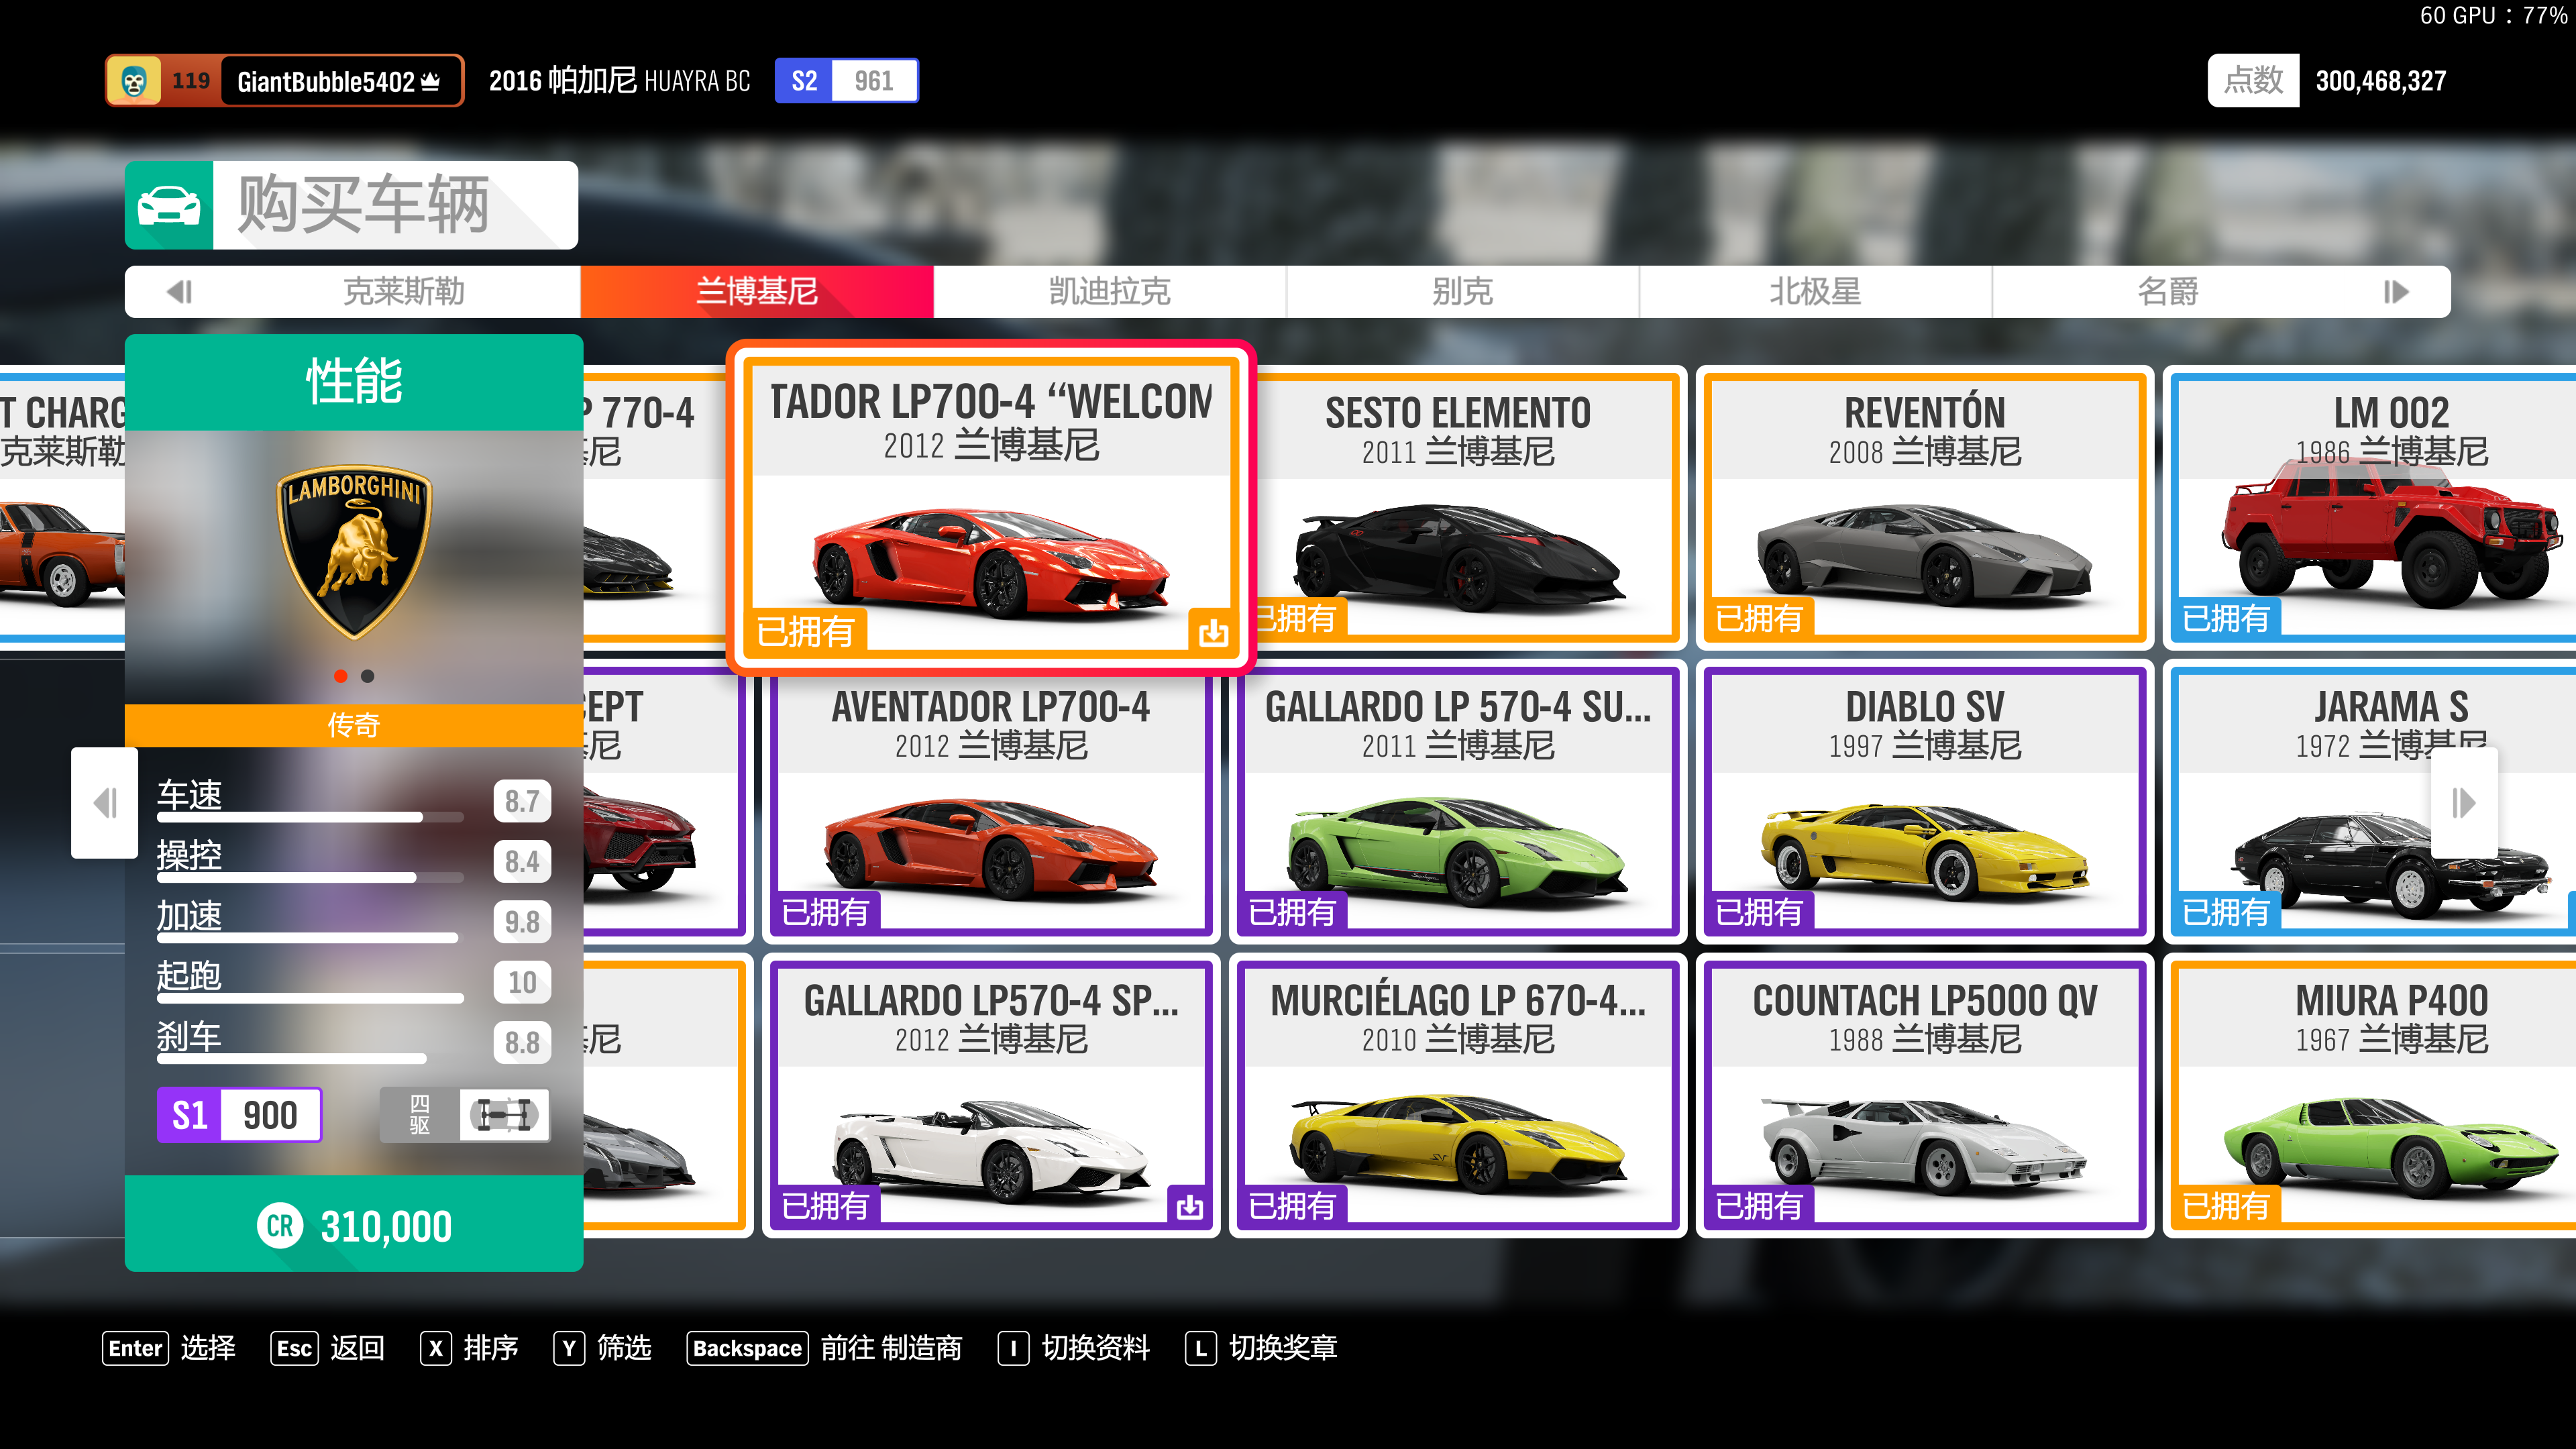Viewport: 2576px width, 1449px height.
Task: Click Esc 返回 to go back
Action: [x=327, y=1348]
